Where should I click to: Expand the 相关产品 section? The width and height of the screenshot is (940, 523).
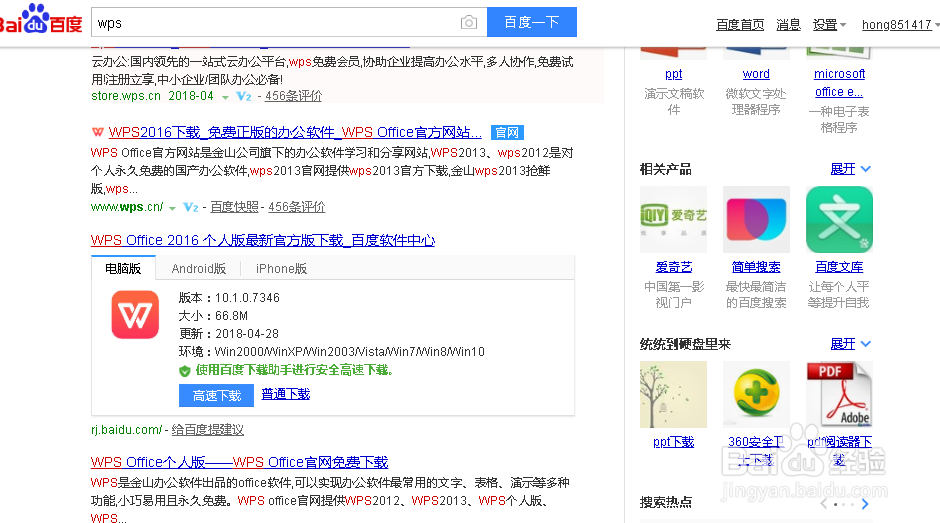[850, 169]
